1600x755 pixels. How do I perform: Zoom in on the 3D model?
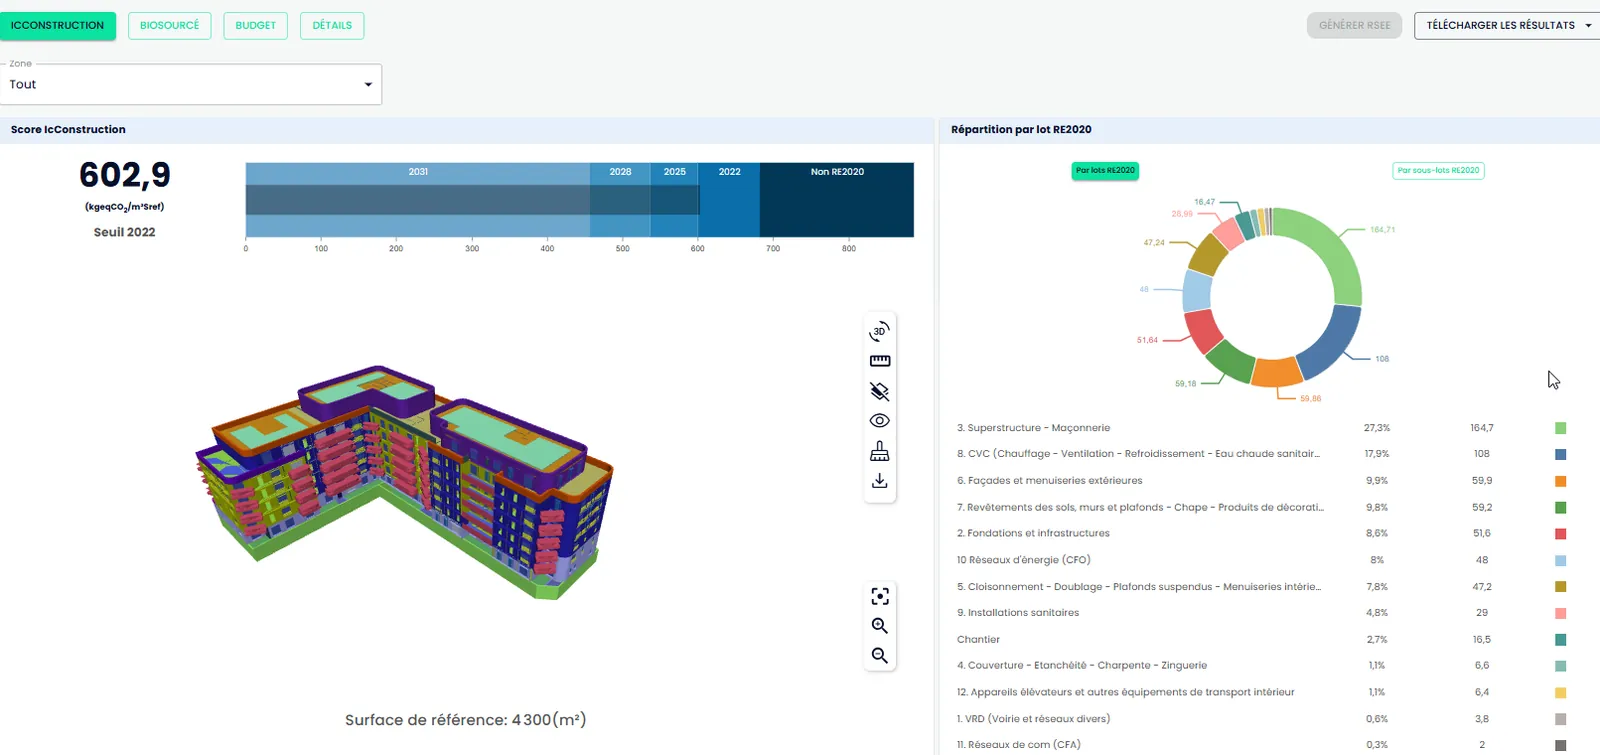coord(880,626)
